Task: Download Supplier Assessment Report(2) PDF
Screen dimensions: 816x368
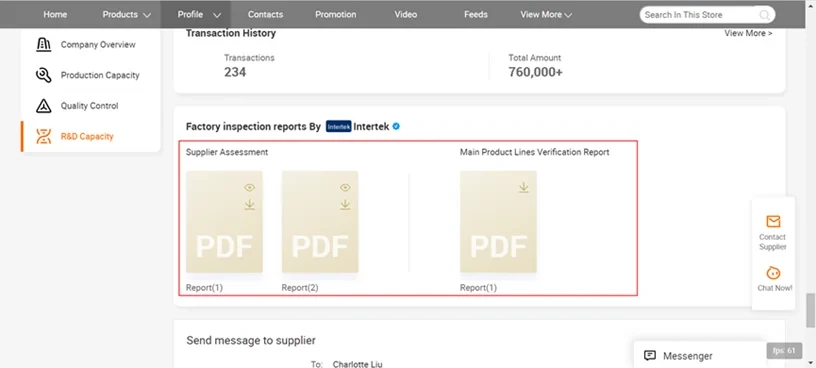Action: pos(345,205)
